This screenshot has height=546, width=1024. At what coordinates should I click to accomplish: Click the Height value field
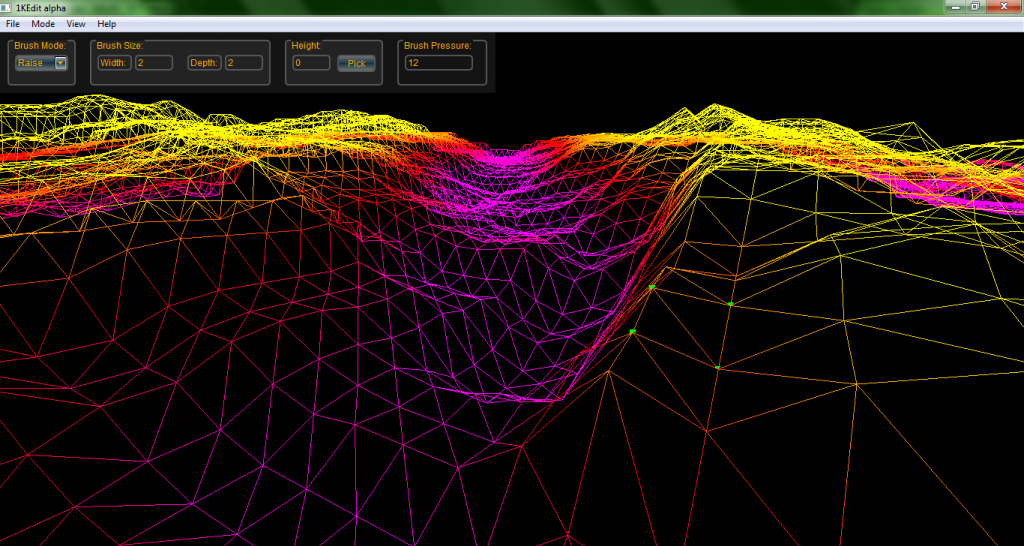(311, 63)
